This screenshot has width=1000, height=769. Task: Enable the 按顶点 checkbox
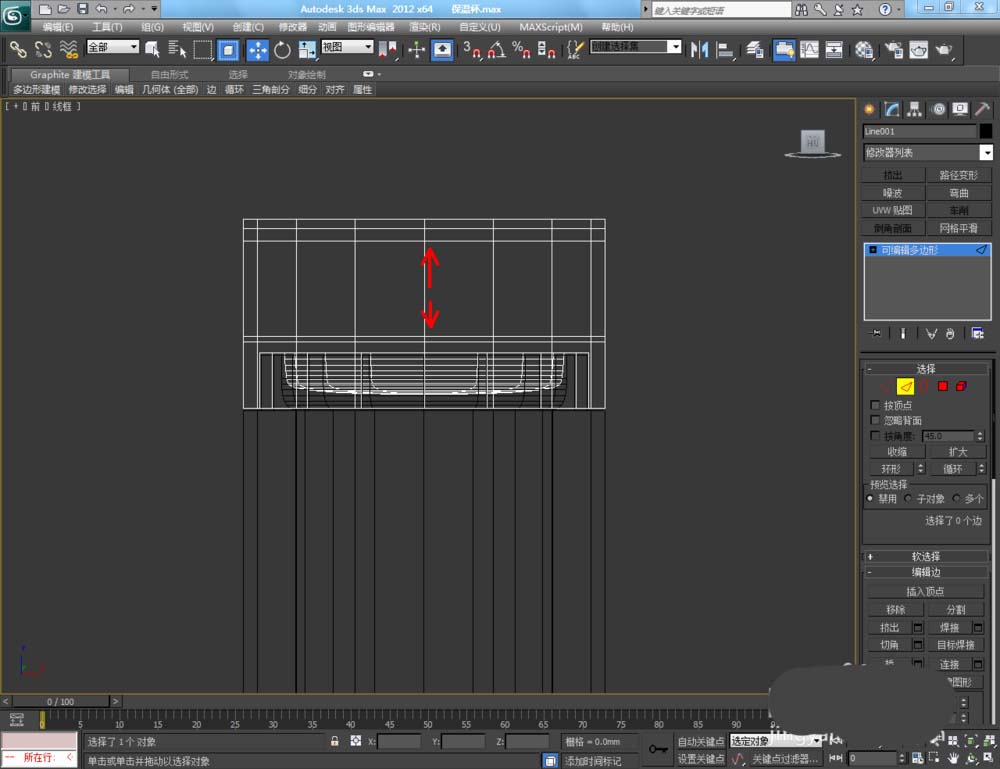[x=876, y=405]
